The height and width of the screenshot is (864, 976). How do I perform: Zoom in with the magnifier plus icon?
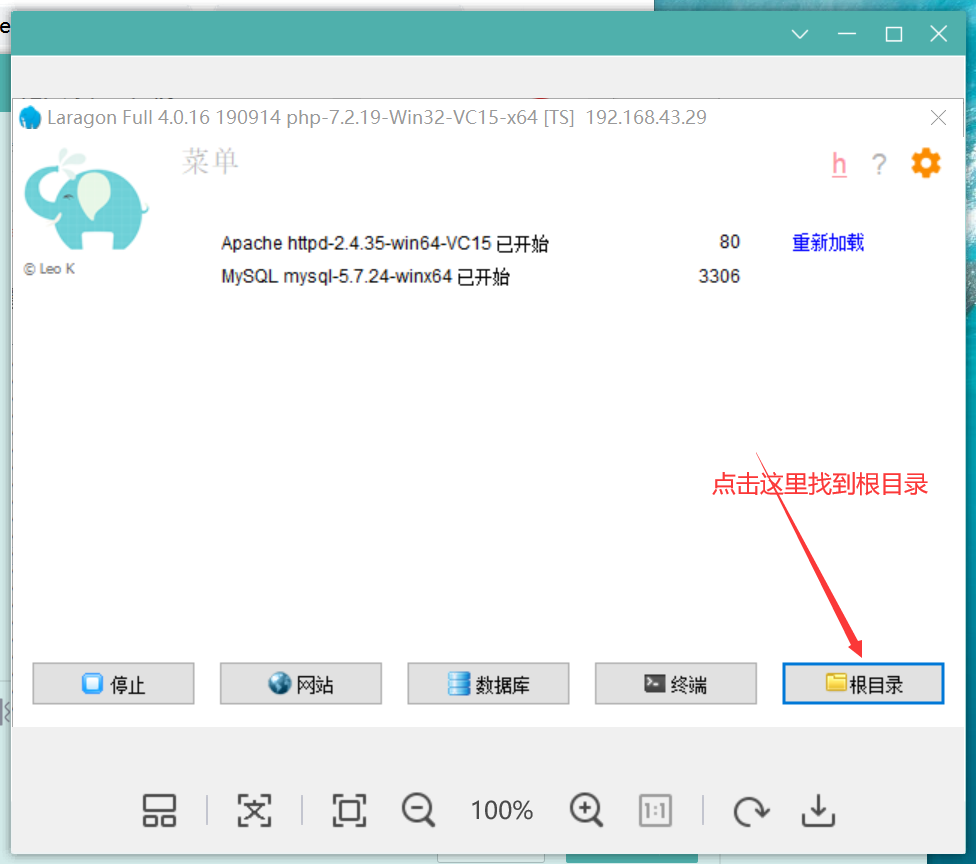tap(586, 810)
